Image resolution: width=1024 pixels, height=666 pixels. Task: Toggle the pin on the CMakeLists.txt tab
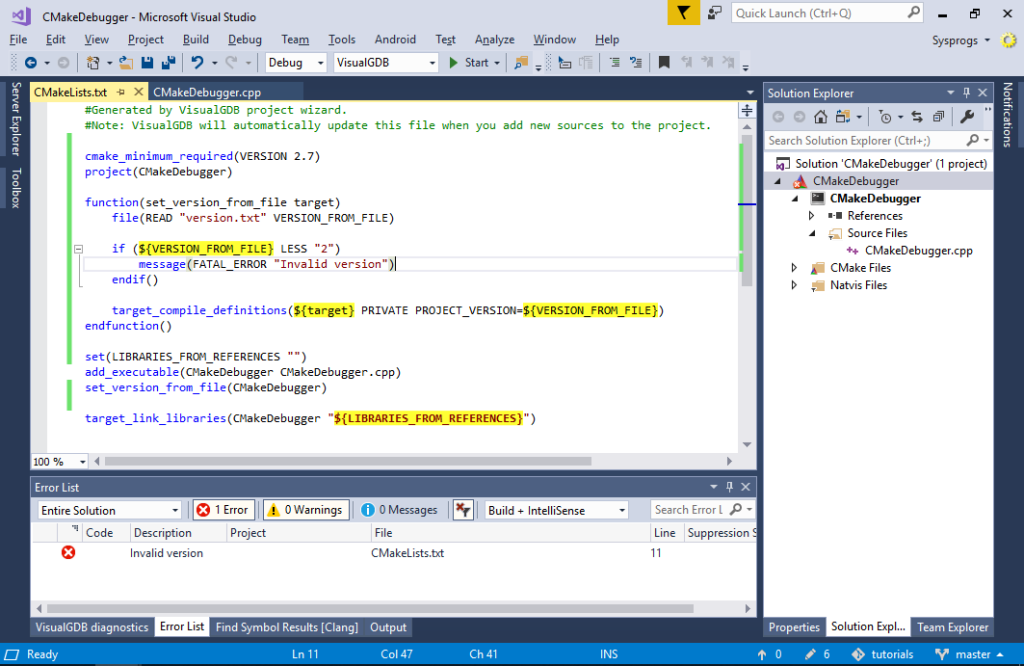[x=121, y=92]
